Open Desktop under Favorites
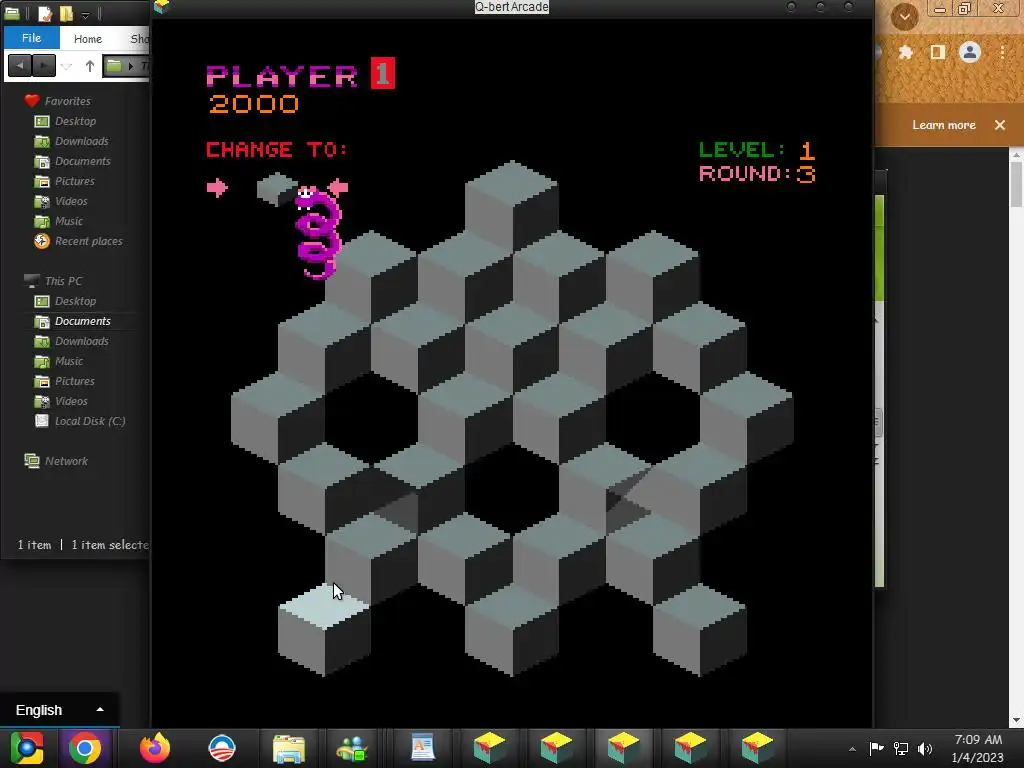1024x768 pixels. (75, 121)
